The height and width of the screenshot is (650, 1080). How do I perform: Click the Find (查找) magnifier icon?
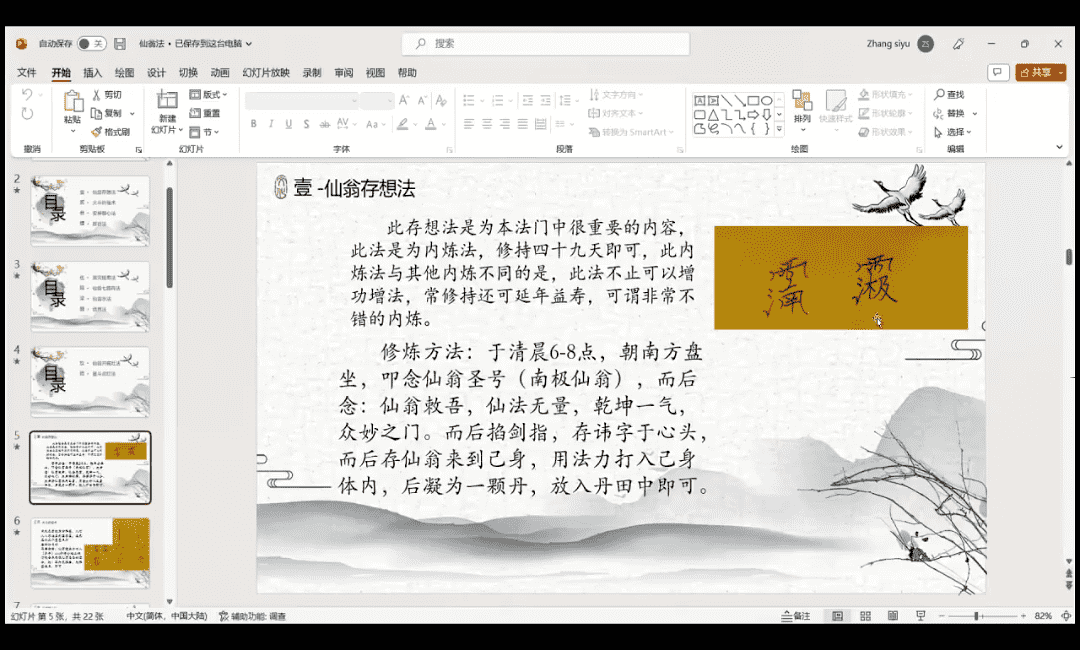[x=940, y=95]
